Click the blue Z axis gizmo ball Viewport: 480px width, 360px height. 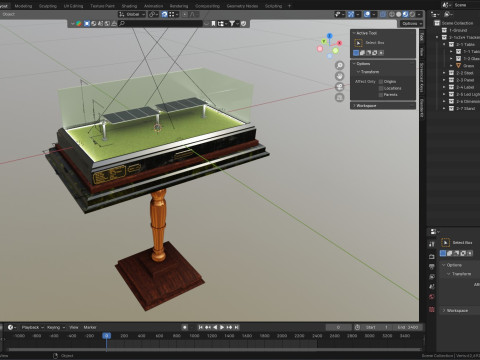(x=330, y=36)
